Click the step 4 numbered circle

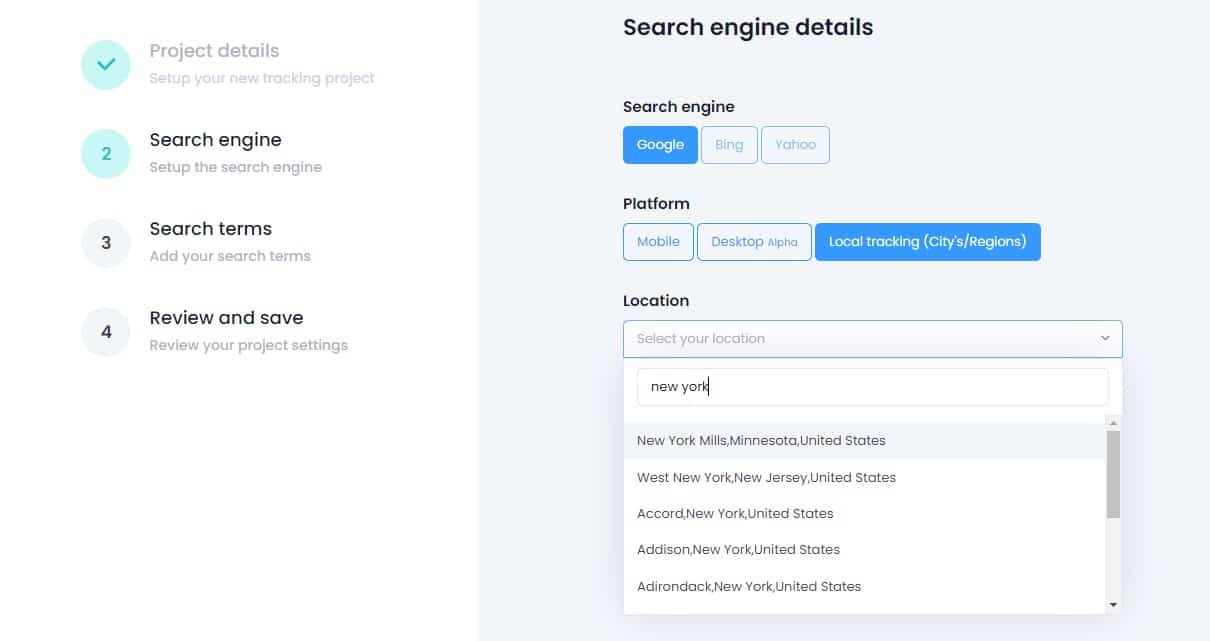(105, 331)
